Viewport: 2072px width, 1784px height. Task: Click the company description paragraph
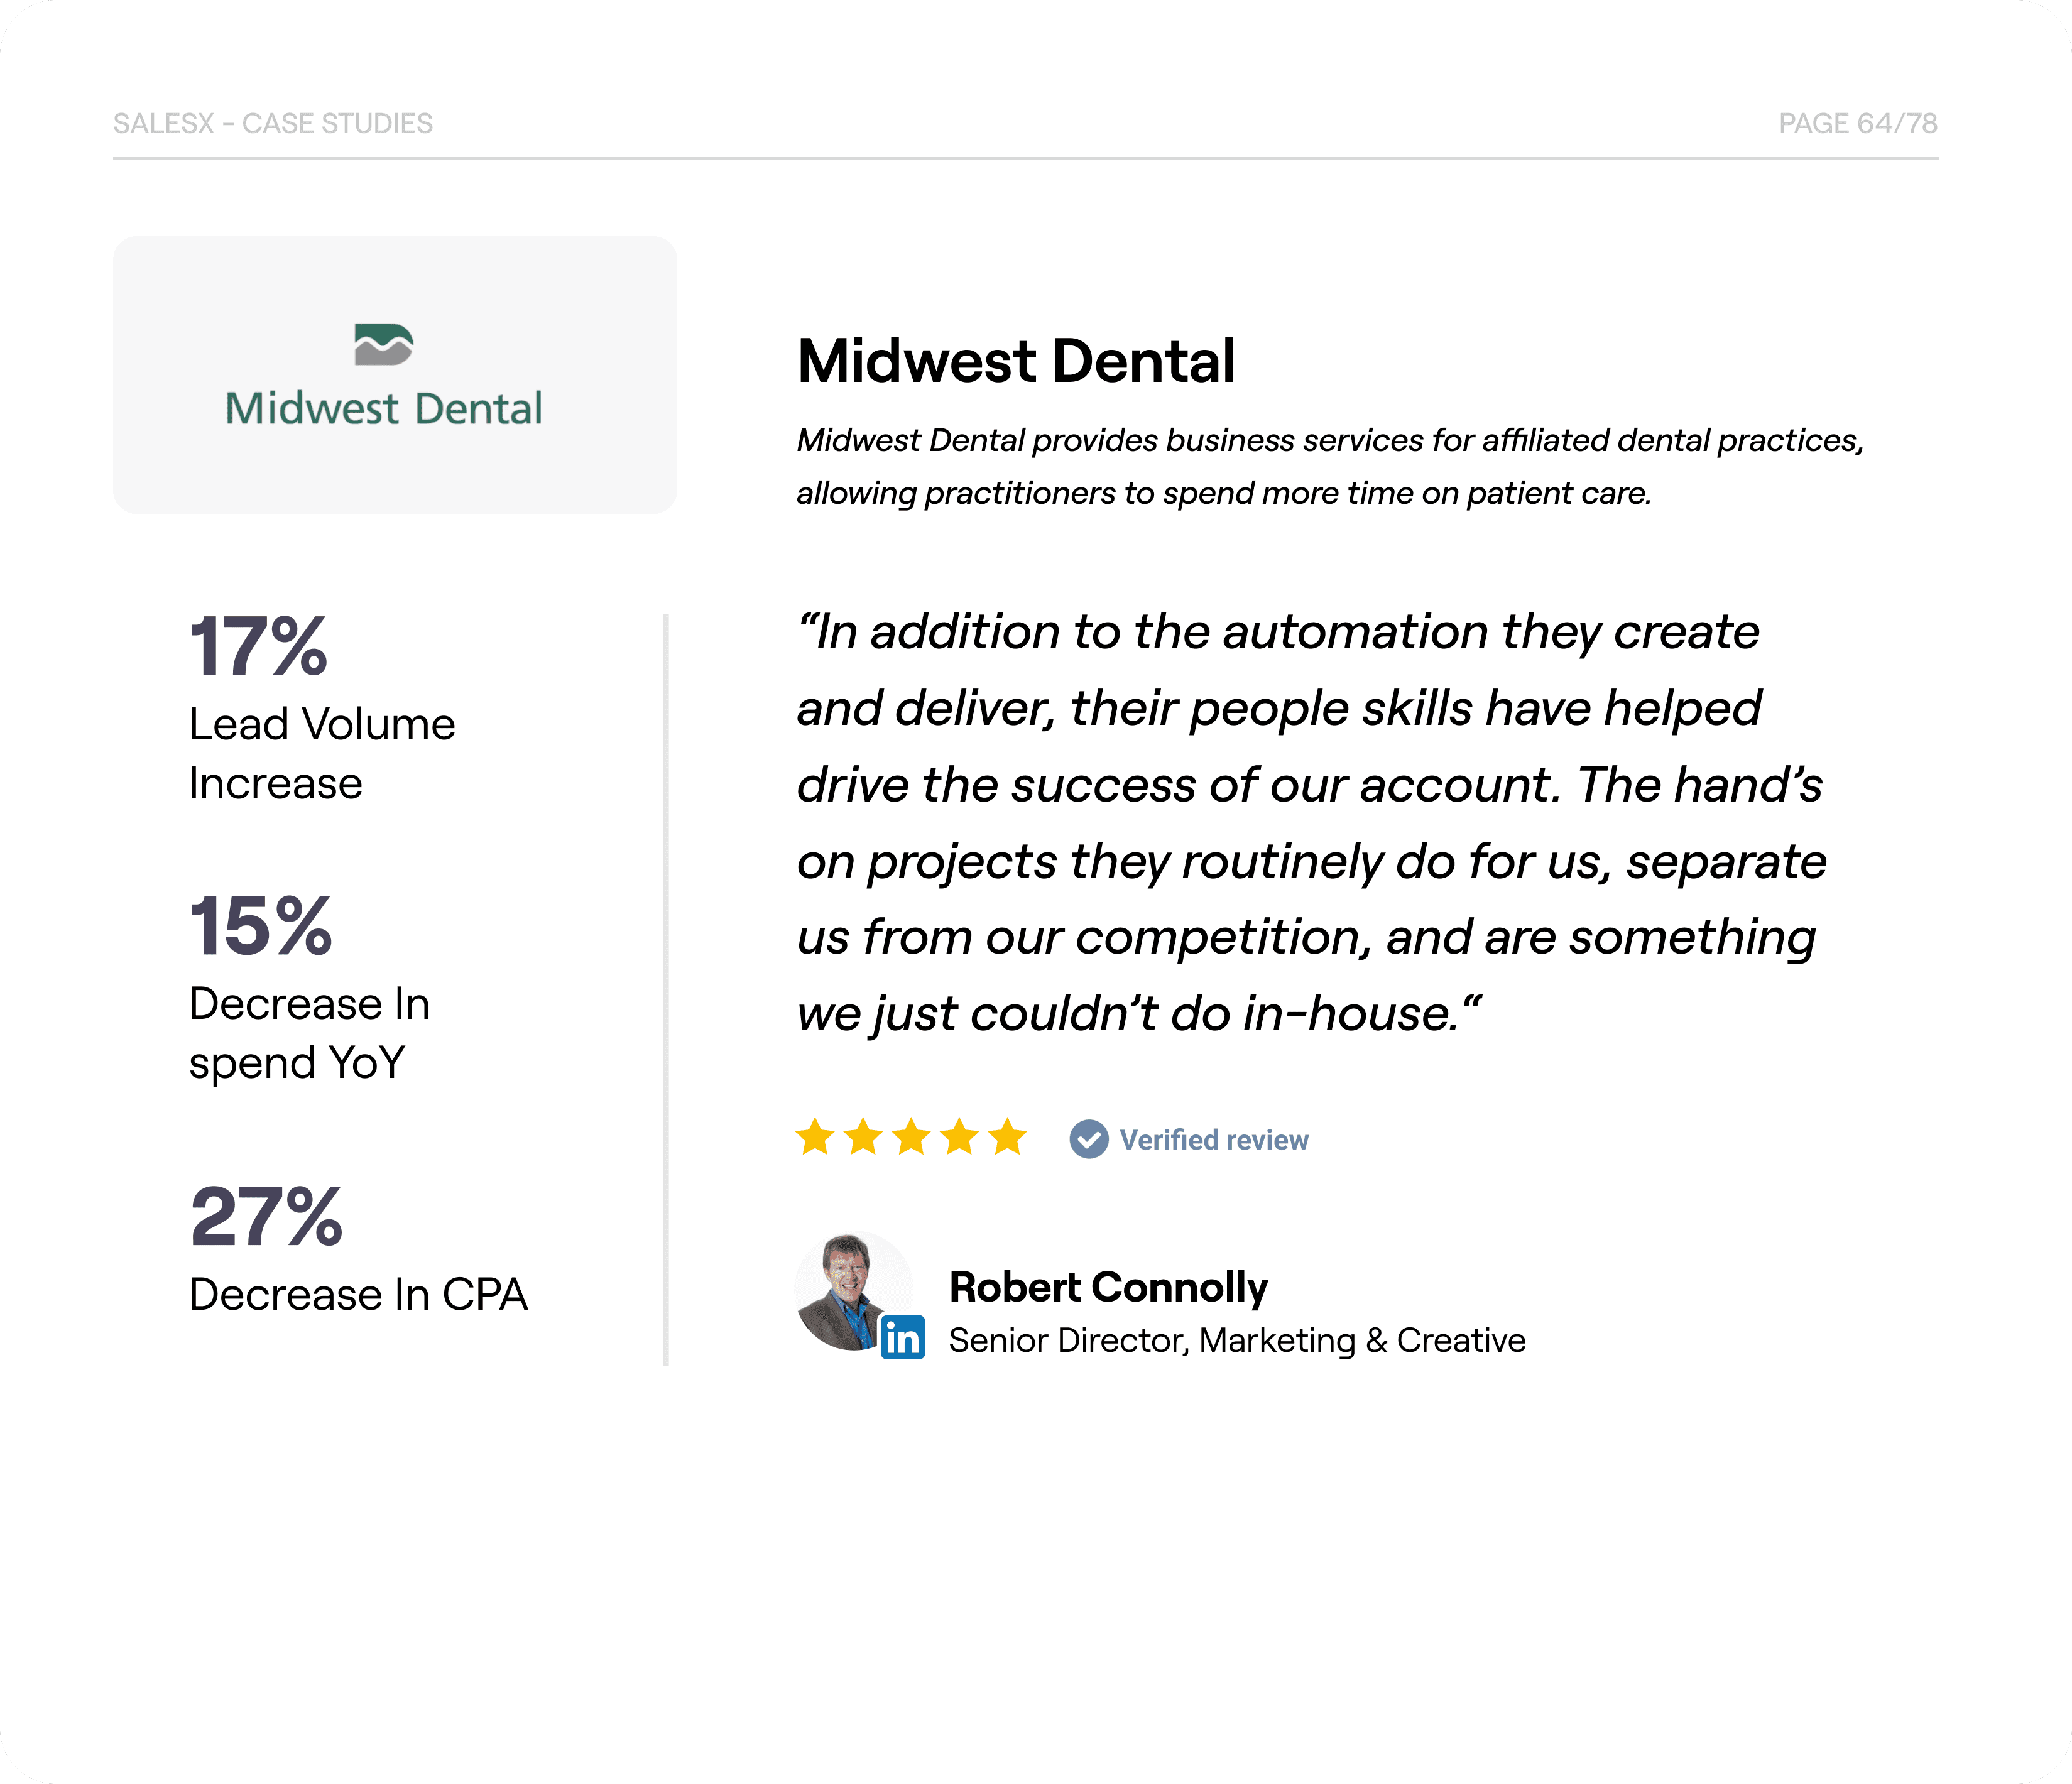coord(1330,467)
